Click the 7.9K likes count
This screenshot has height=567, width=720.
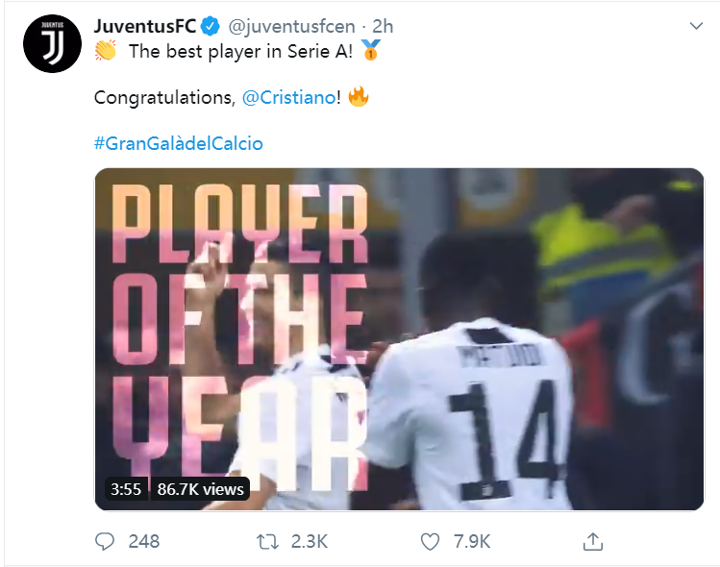(x=471, y=541)
